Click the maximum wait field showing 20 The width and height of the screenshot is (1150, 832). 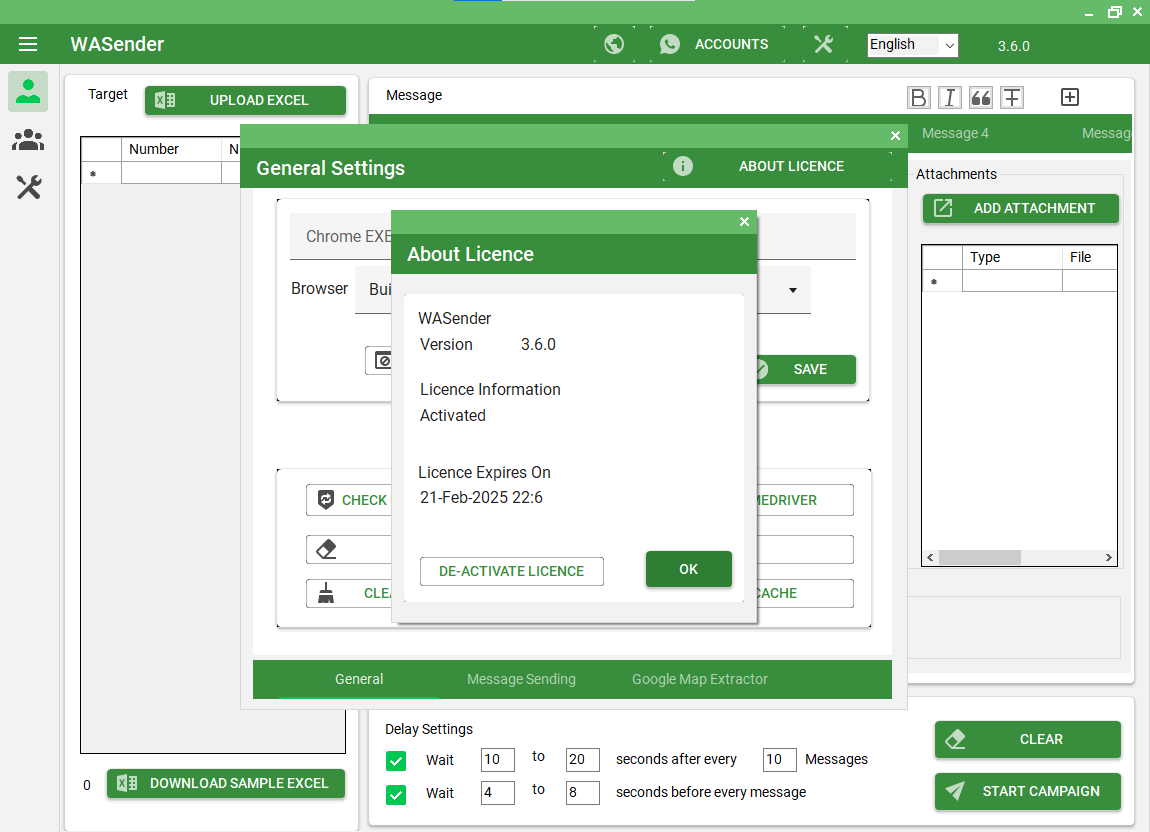click(x=582, y=759)
